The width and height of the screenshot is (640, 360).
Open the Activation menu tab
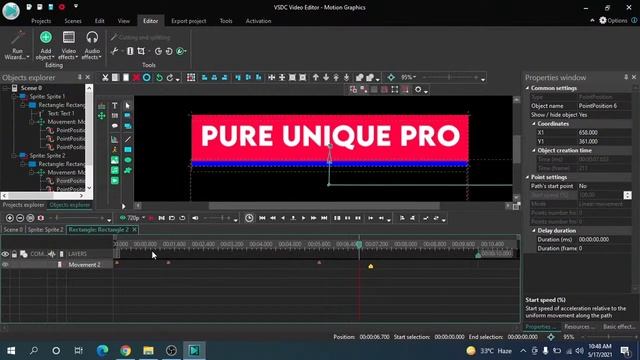258,21
